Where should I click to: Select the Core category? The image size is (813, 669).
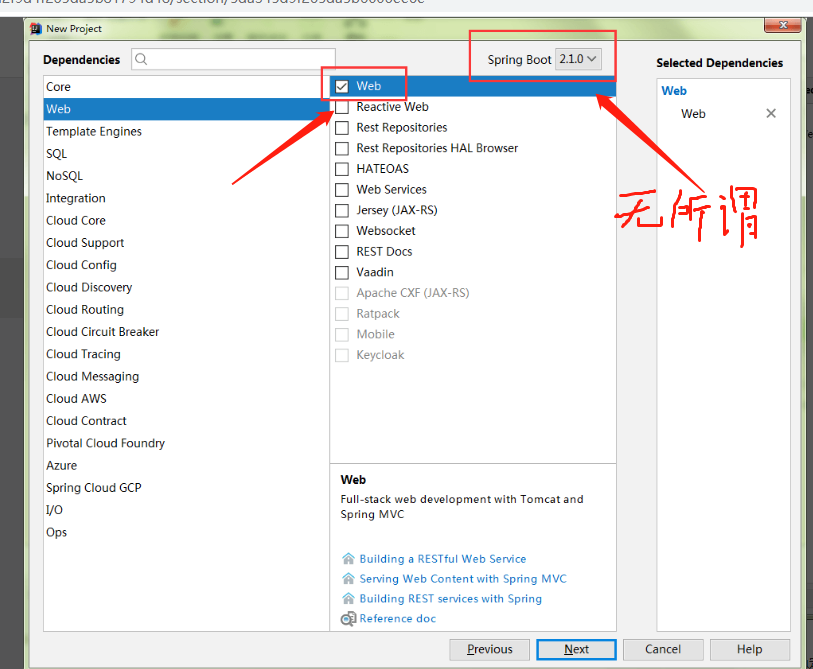pos(186,87)
